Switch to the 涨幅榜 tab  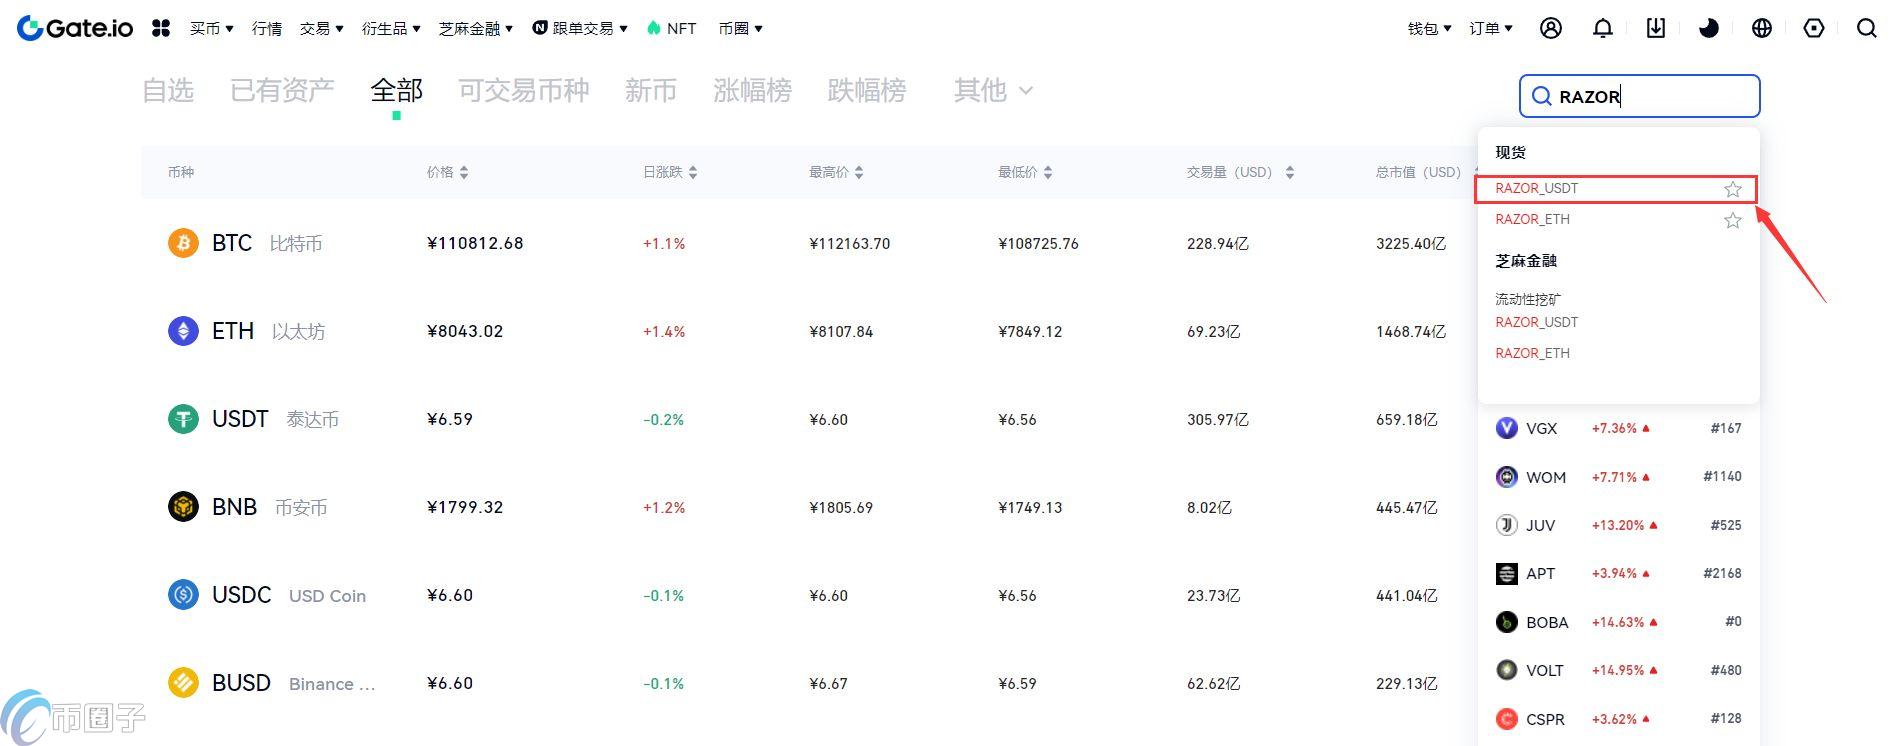pos(753,90)
